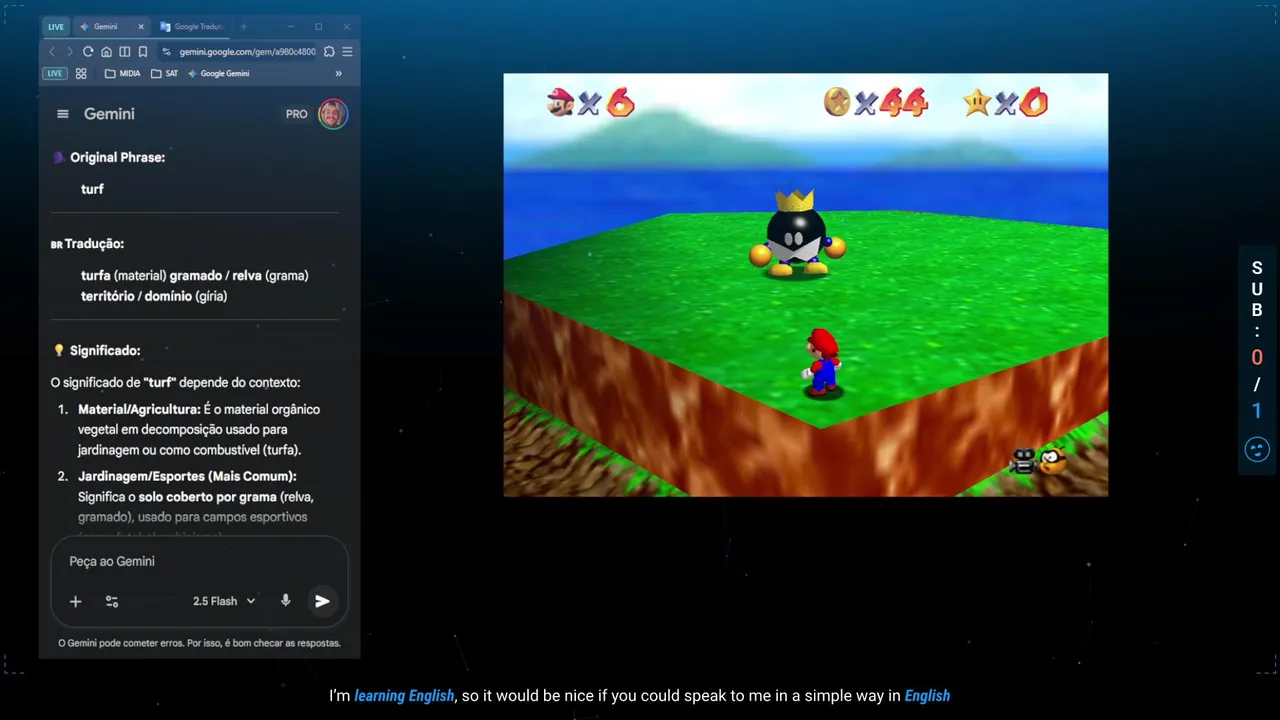Open the 2.5 Flash model dropdown
This screenshot has width=1280, height=720.
[225, 601]
